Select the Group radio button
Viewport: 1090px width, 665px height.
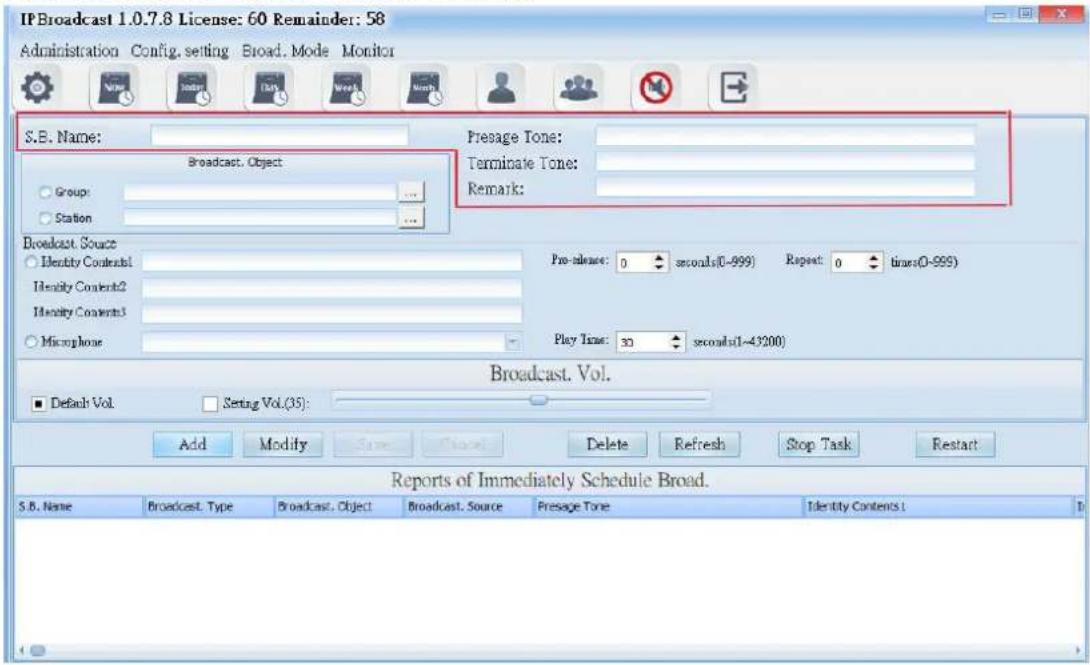pyautogui.click(x=46, y=192)
